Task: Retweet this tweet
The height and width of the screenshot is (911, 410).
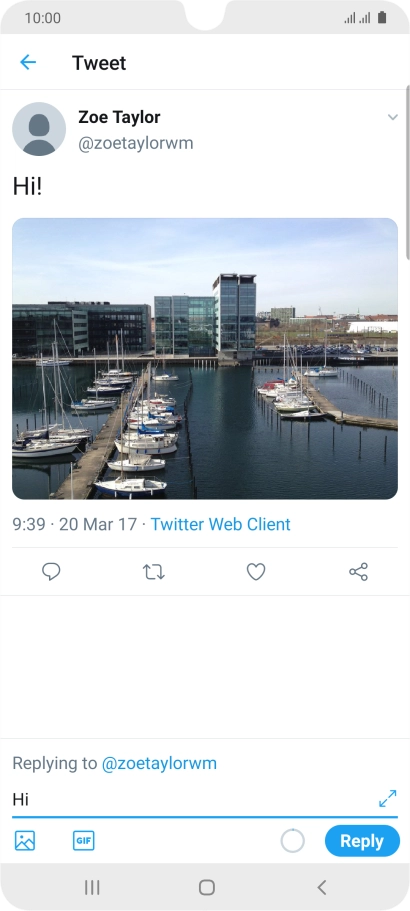Action: pyautogui.click(x=154, y=572)
